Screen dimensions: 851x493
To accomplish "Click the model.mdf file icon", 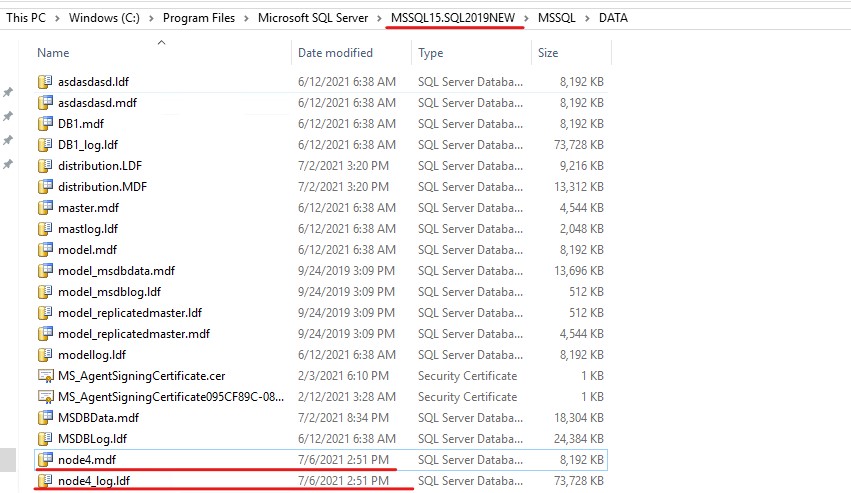I will pyautogui.click(x=45, y=250).
